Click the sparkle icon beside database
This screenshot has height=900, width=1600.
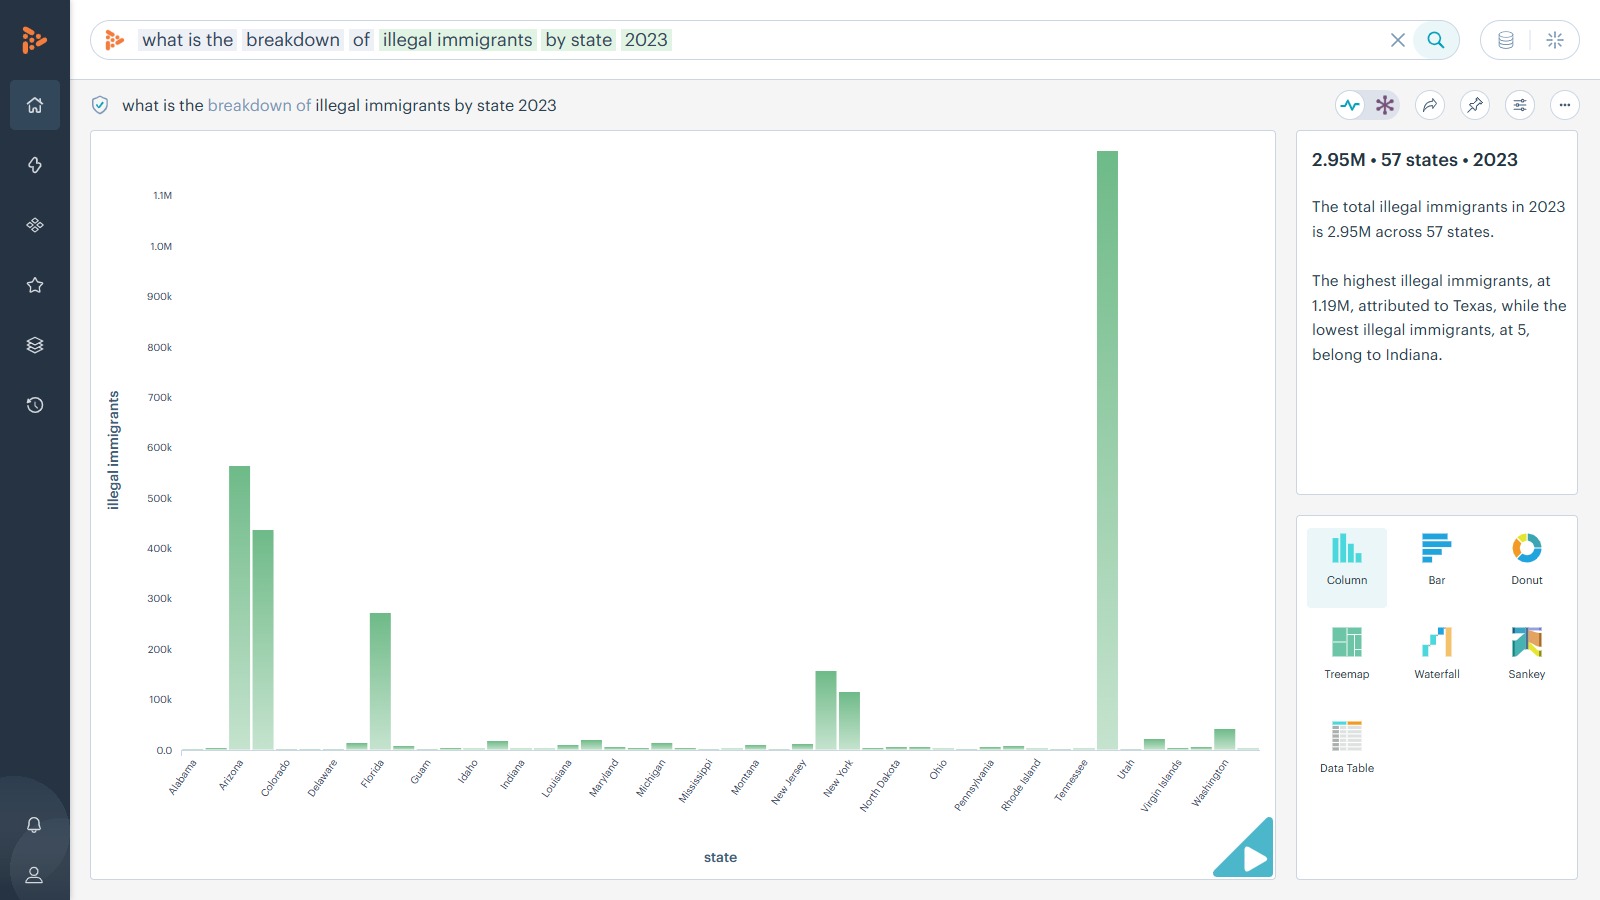click(x=1555, y=40)
